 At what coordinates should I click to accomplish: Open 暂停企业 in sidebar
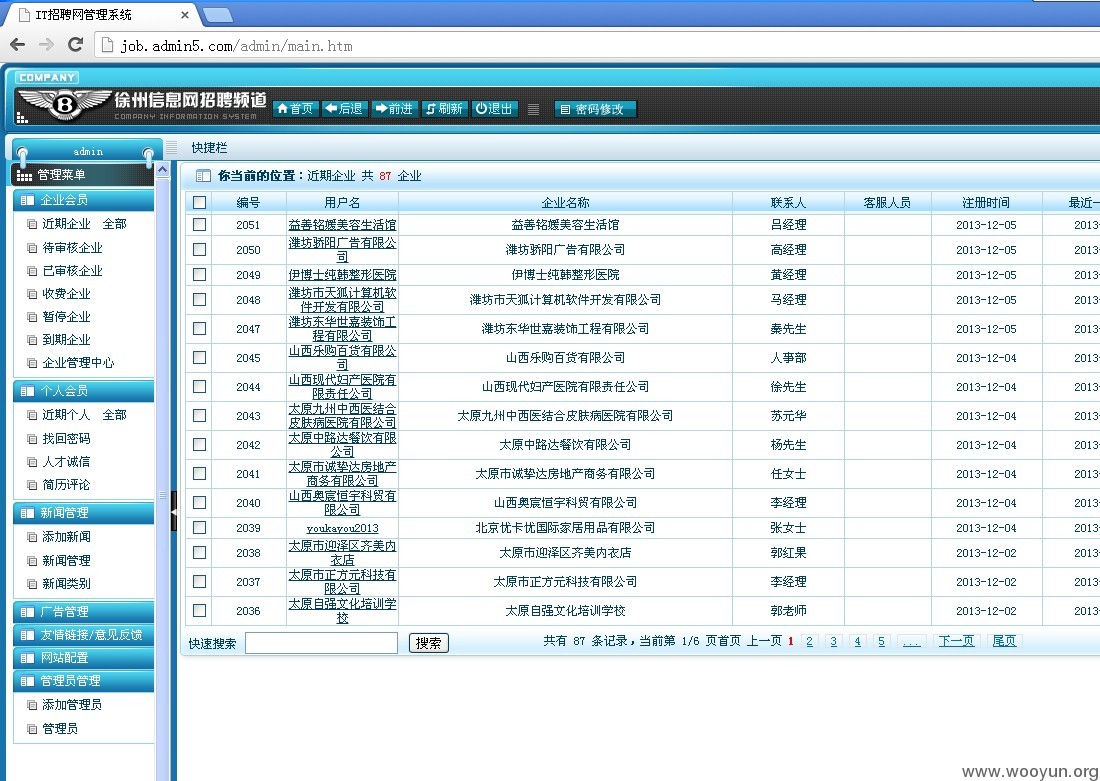pyautogui.click(x=66, y=316)
